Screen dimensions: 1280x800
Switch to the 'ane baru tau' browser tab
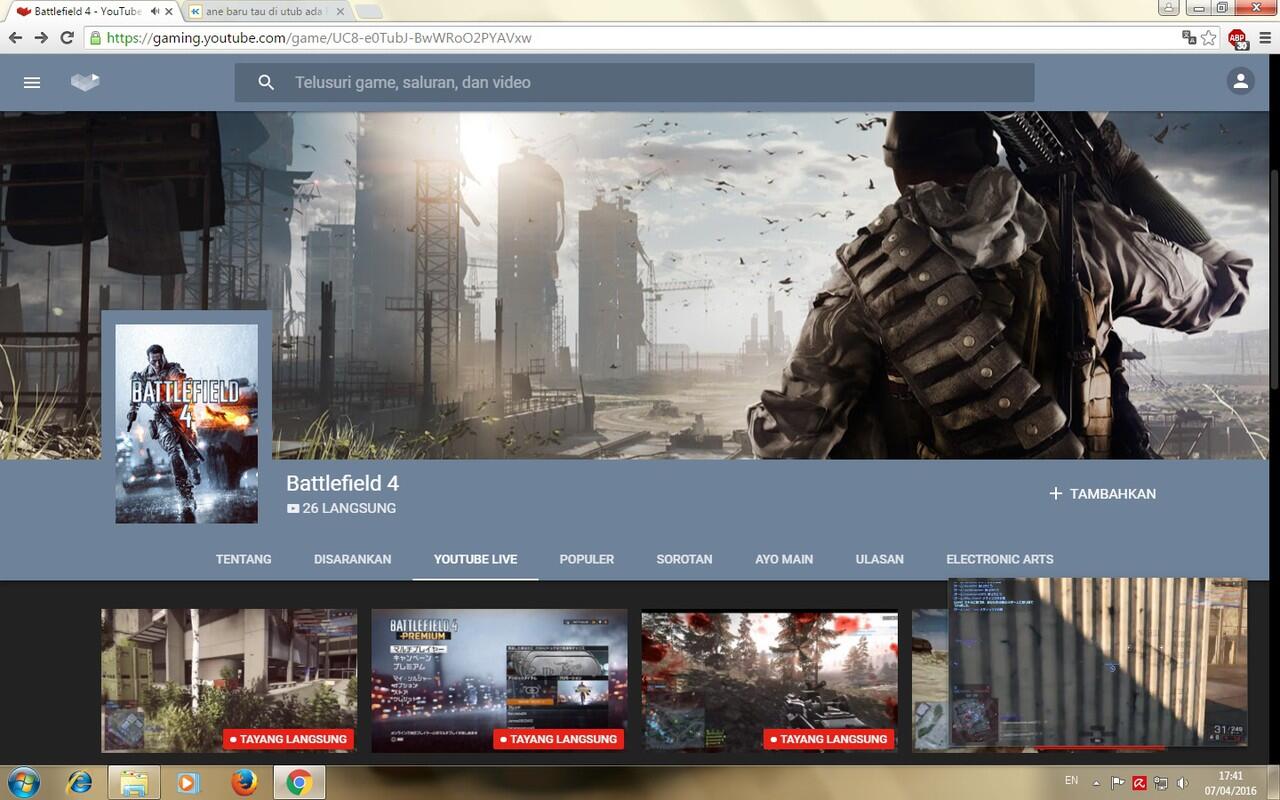(x=267, y=11)
